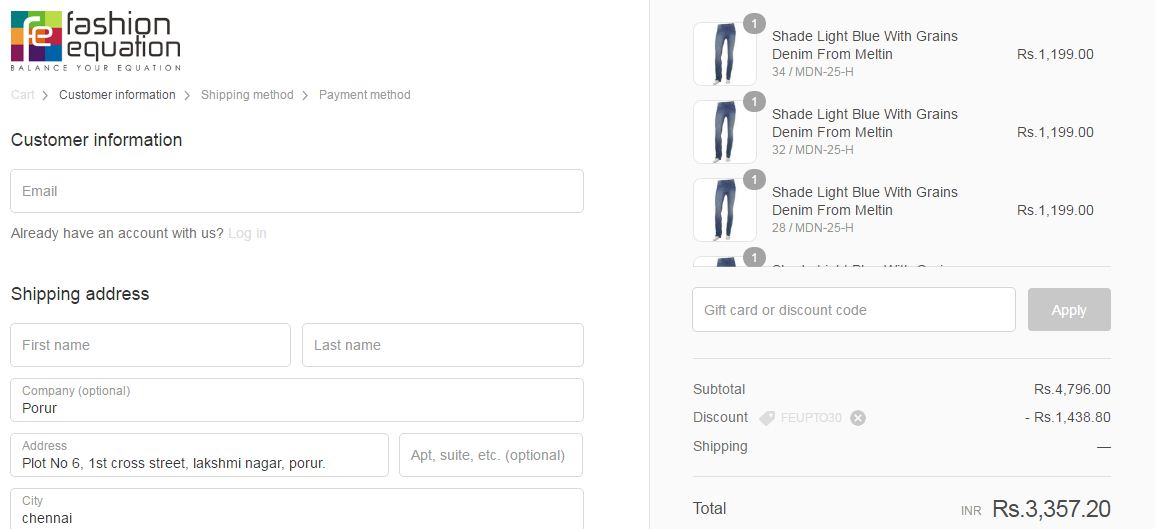Click the Log in link
Viewport: 1155px width, 529px height.
point(247,233)
